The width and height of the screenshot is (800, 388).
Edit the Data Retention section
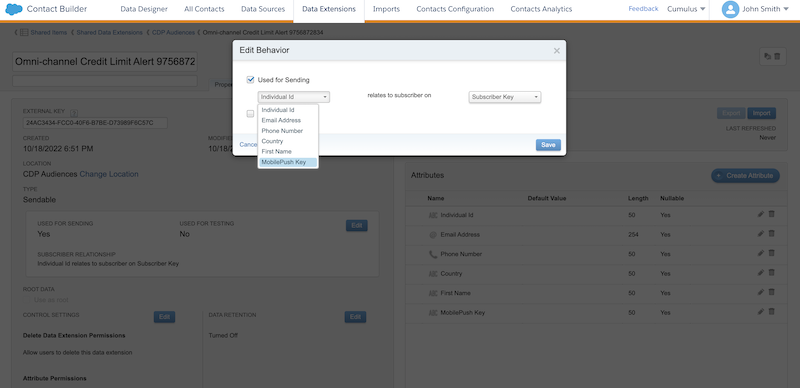(356, 317)
